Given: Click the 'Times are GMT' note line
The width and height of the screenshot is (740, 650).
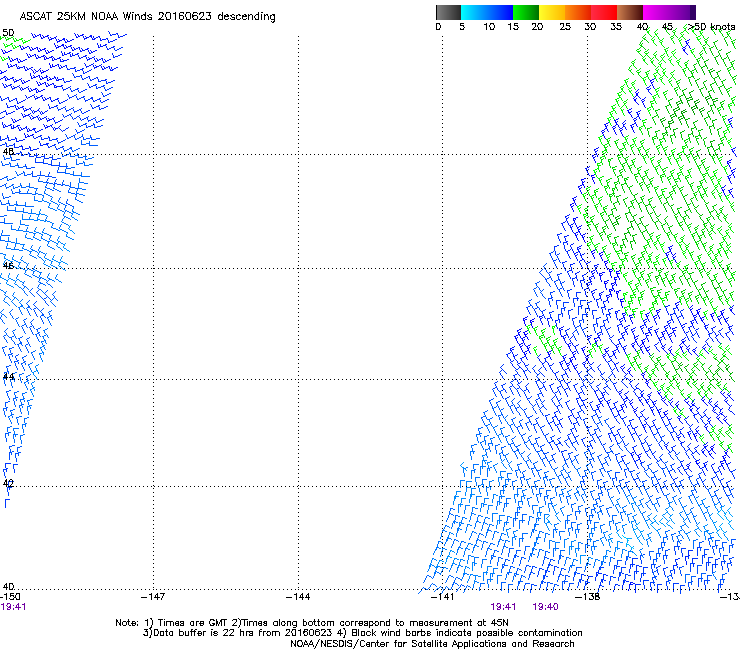Looking at the screenshot, I should (312, 623).
